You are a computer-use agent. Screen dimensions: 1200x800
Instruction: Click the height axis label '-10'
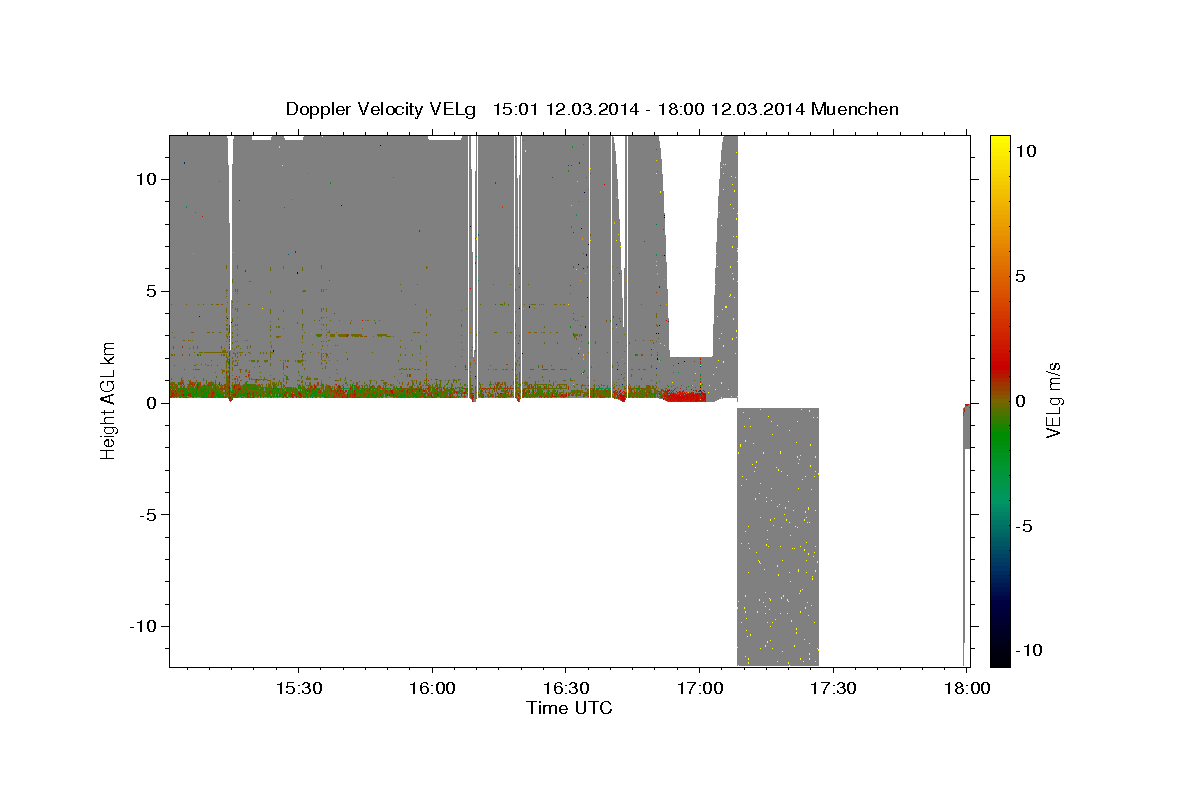145,626
